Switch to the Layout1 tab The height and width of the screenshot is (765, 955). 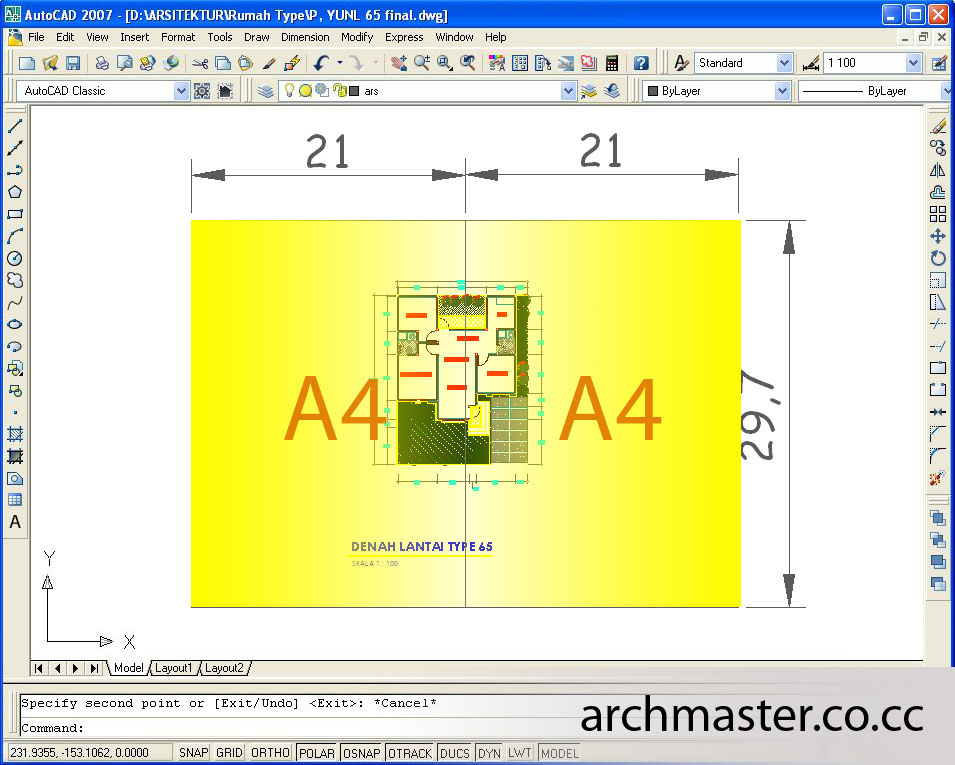[174, 667]
